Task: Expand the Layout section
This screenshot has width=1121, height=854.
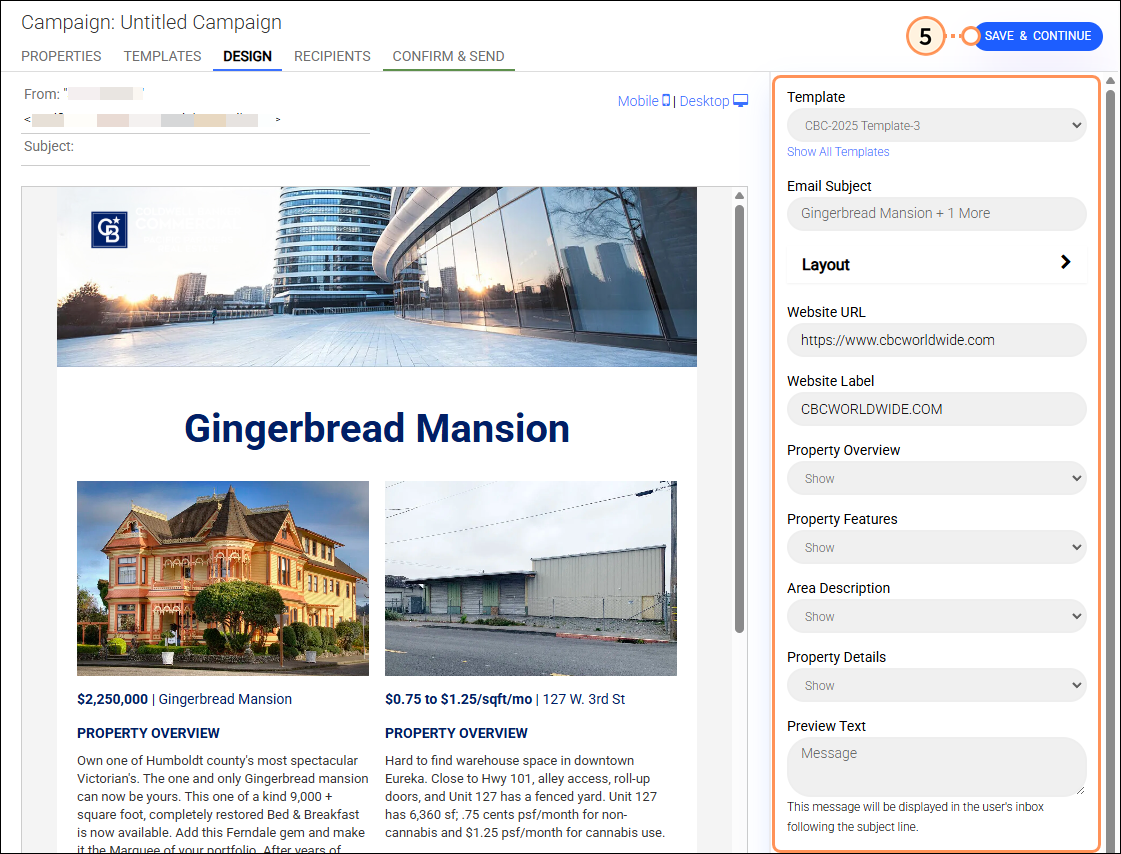Action: 936,264
